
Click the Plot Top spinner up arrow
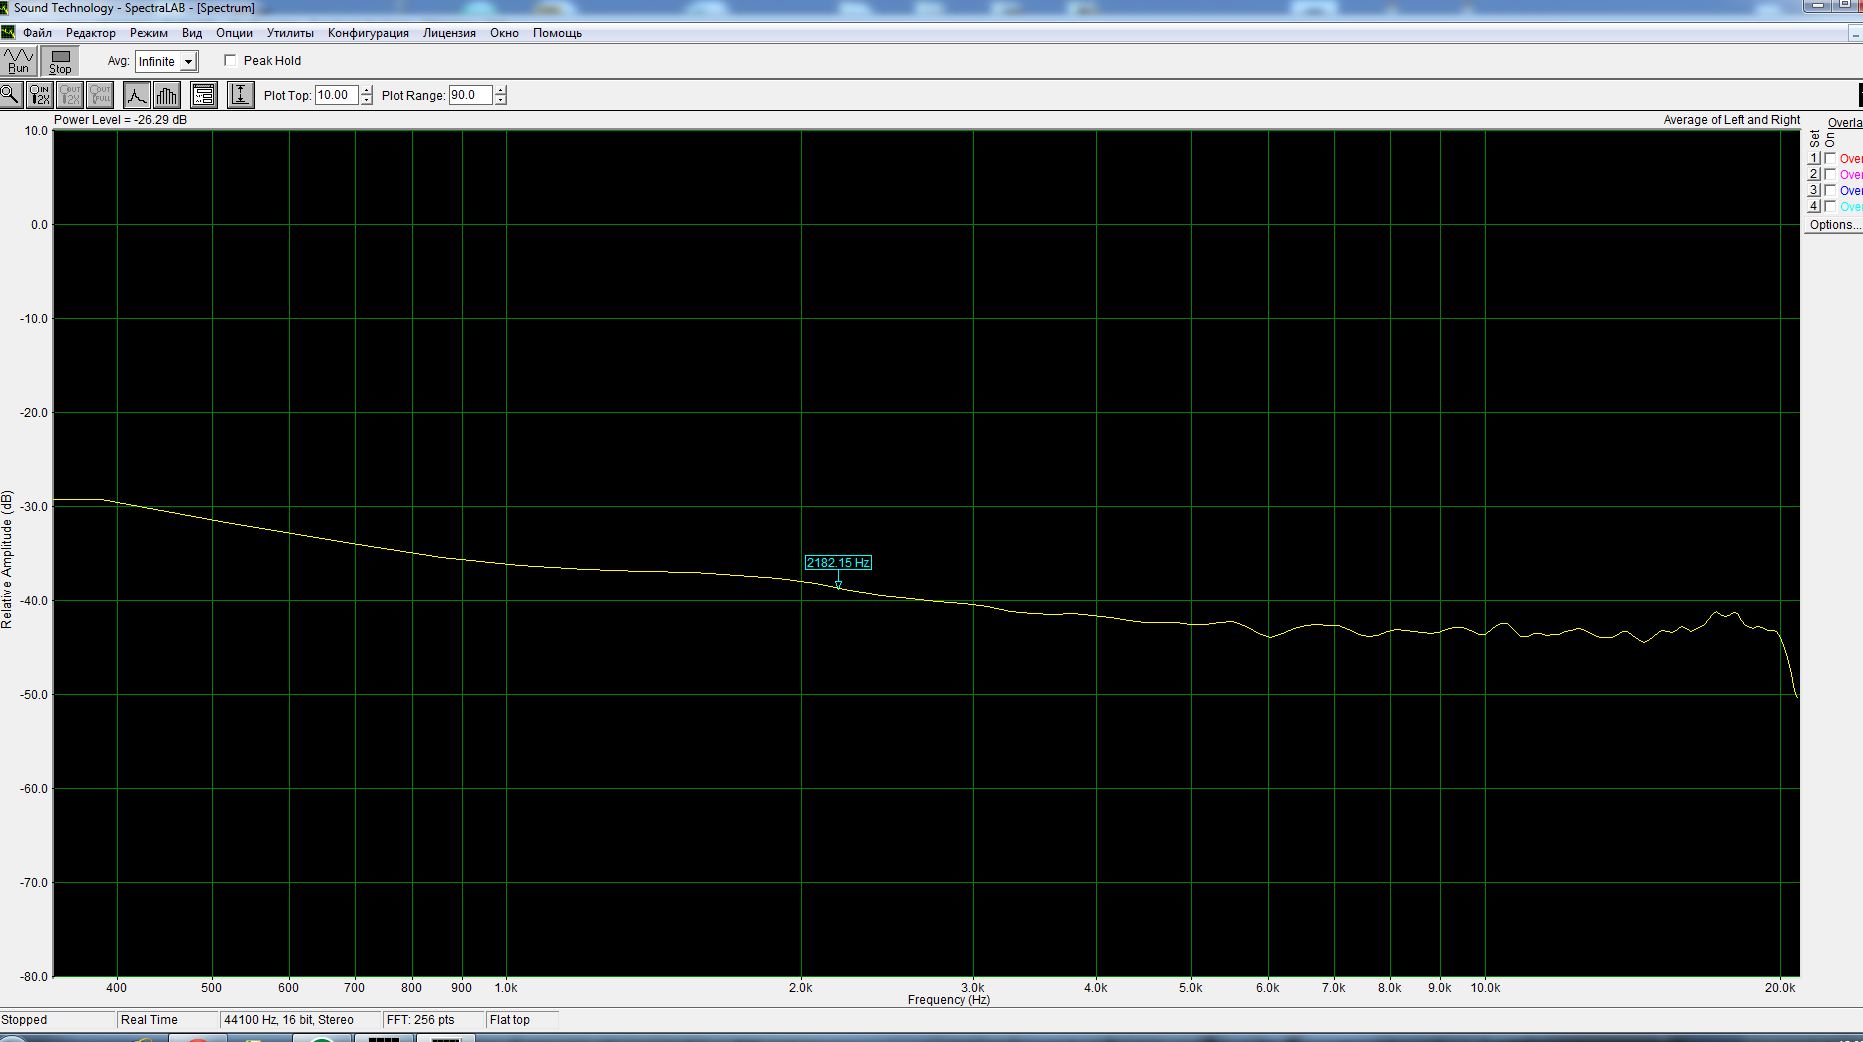(x=367, y=91)
